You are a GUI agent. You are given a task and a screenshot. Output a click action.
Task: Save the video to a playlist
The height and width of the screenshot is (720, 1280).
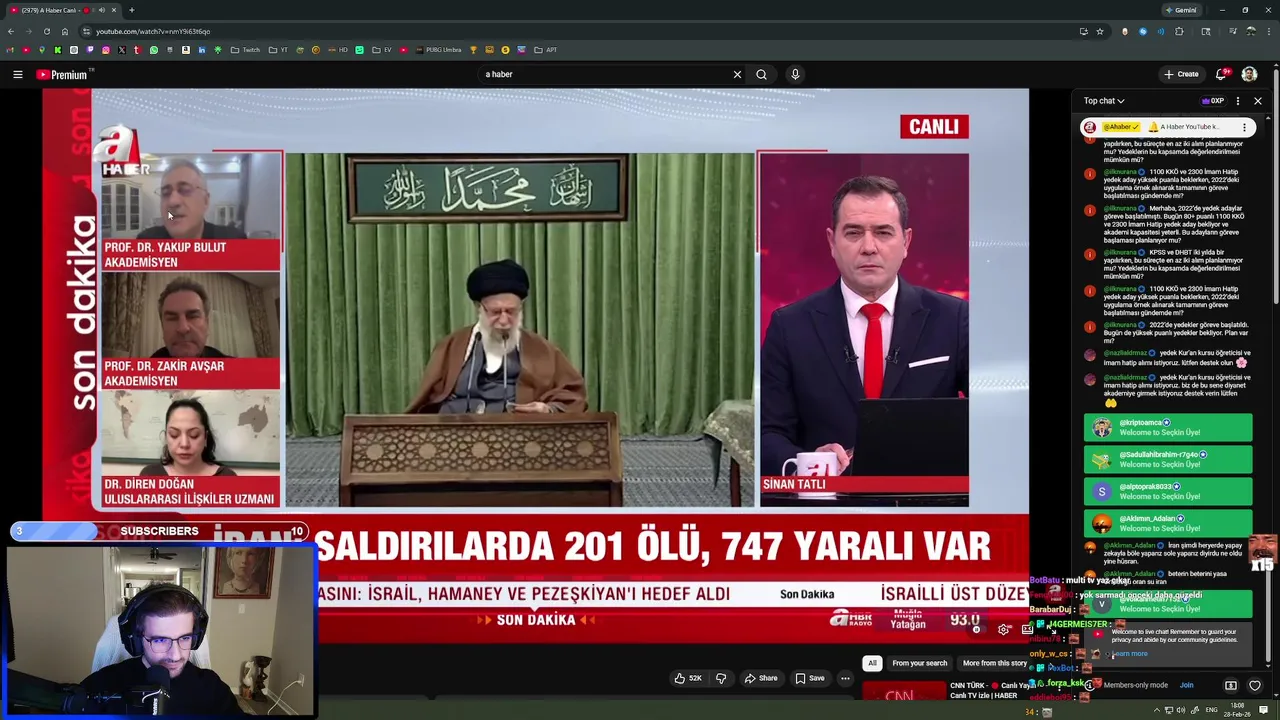click(810, 678)
